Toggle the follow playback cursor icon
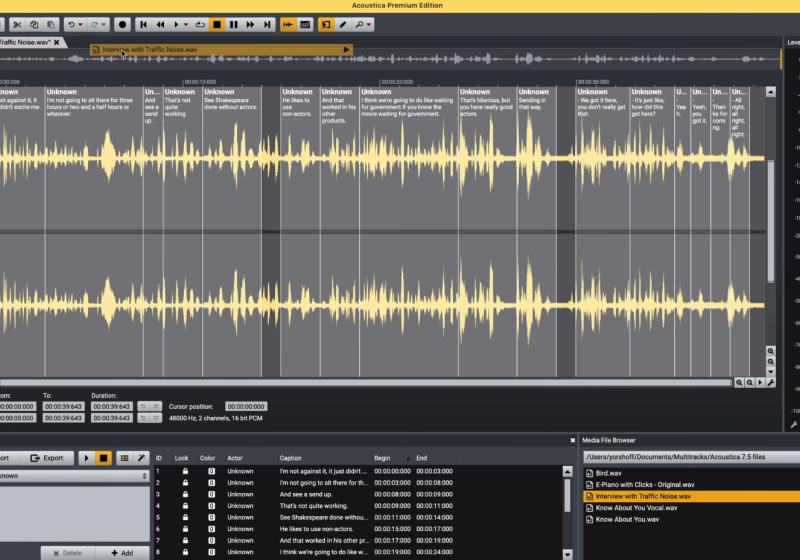Image resolution: width=800 pixels, height=560 pixels. click(x=288, y=24)
